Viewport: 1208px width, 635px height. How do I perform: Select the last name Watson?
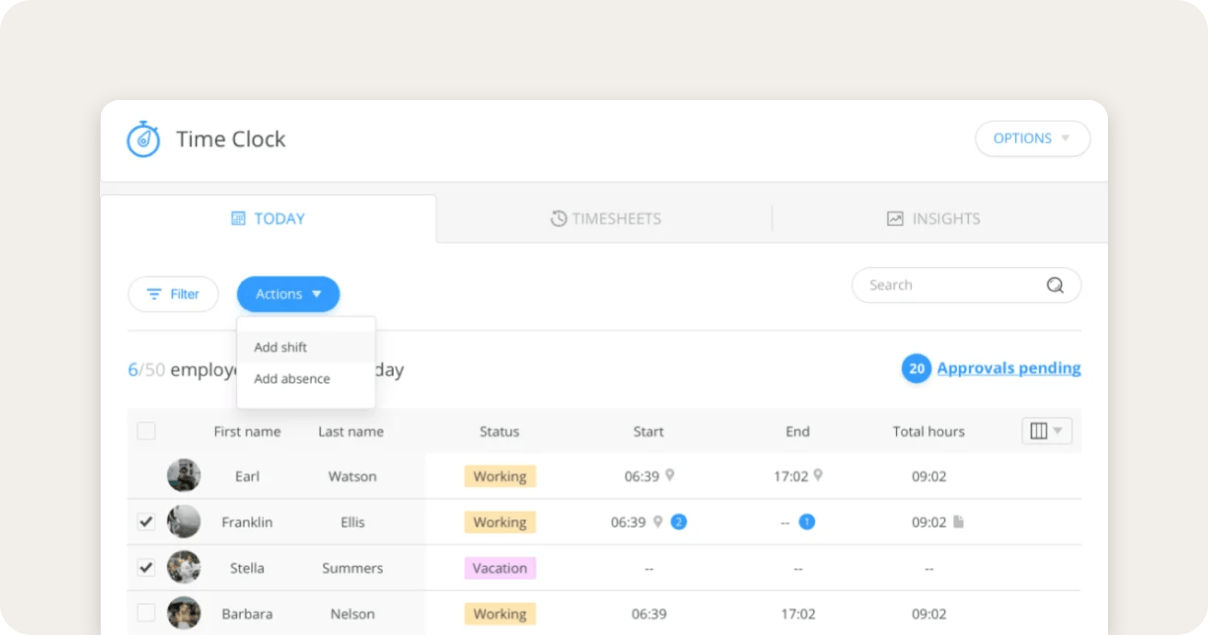click(353, 476)
